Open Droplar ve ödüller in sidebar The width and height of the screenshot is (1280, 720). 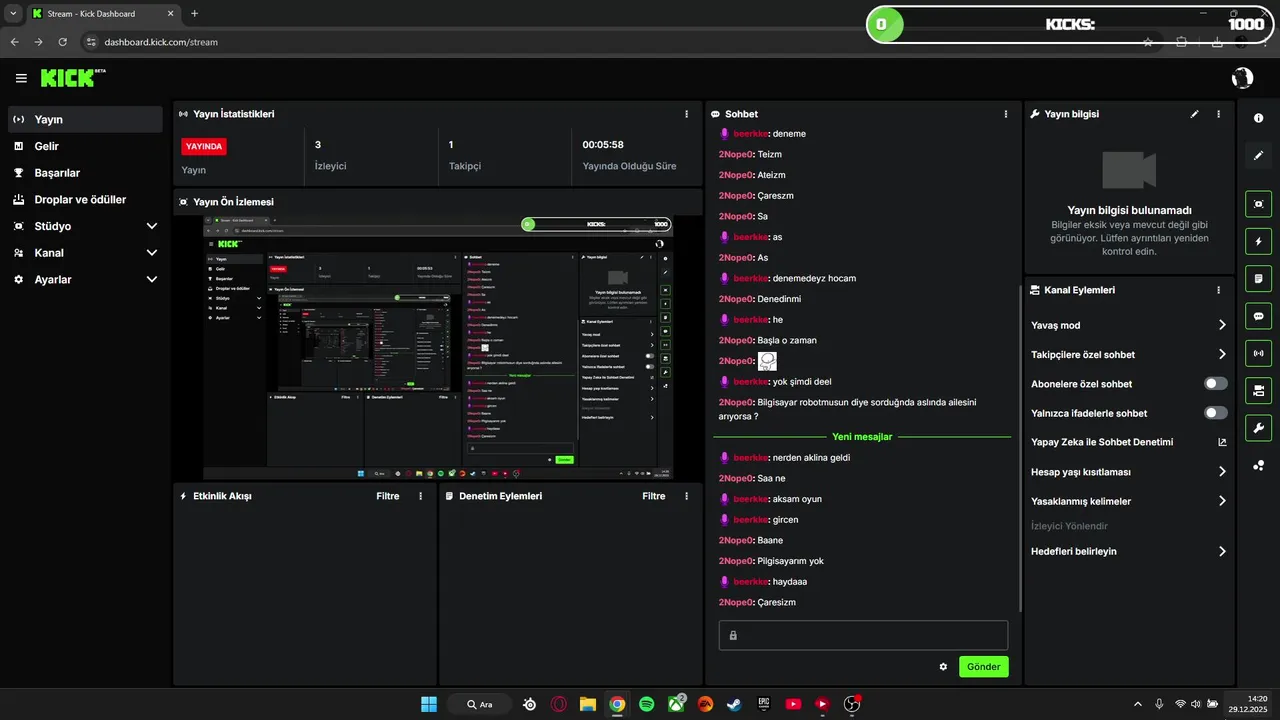[x=85, y=199]
